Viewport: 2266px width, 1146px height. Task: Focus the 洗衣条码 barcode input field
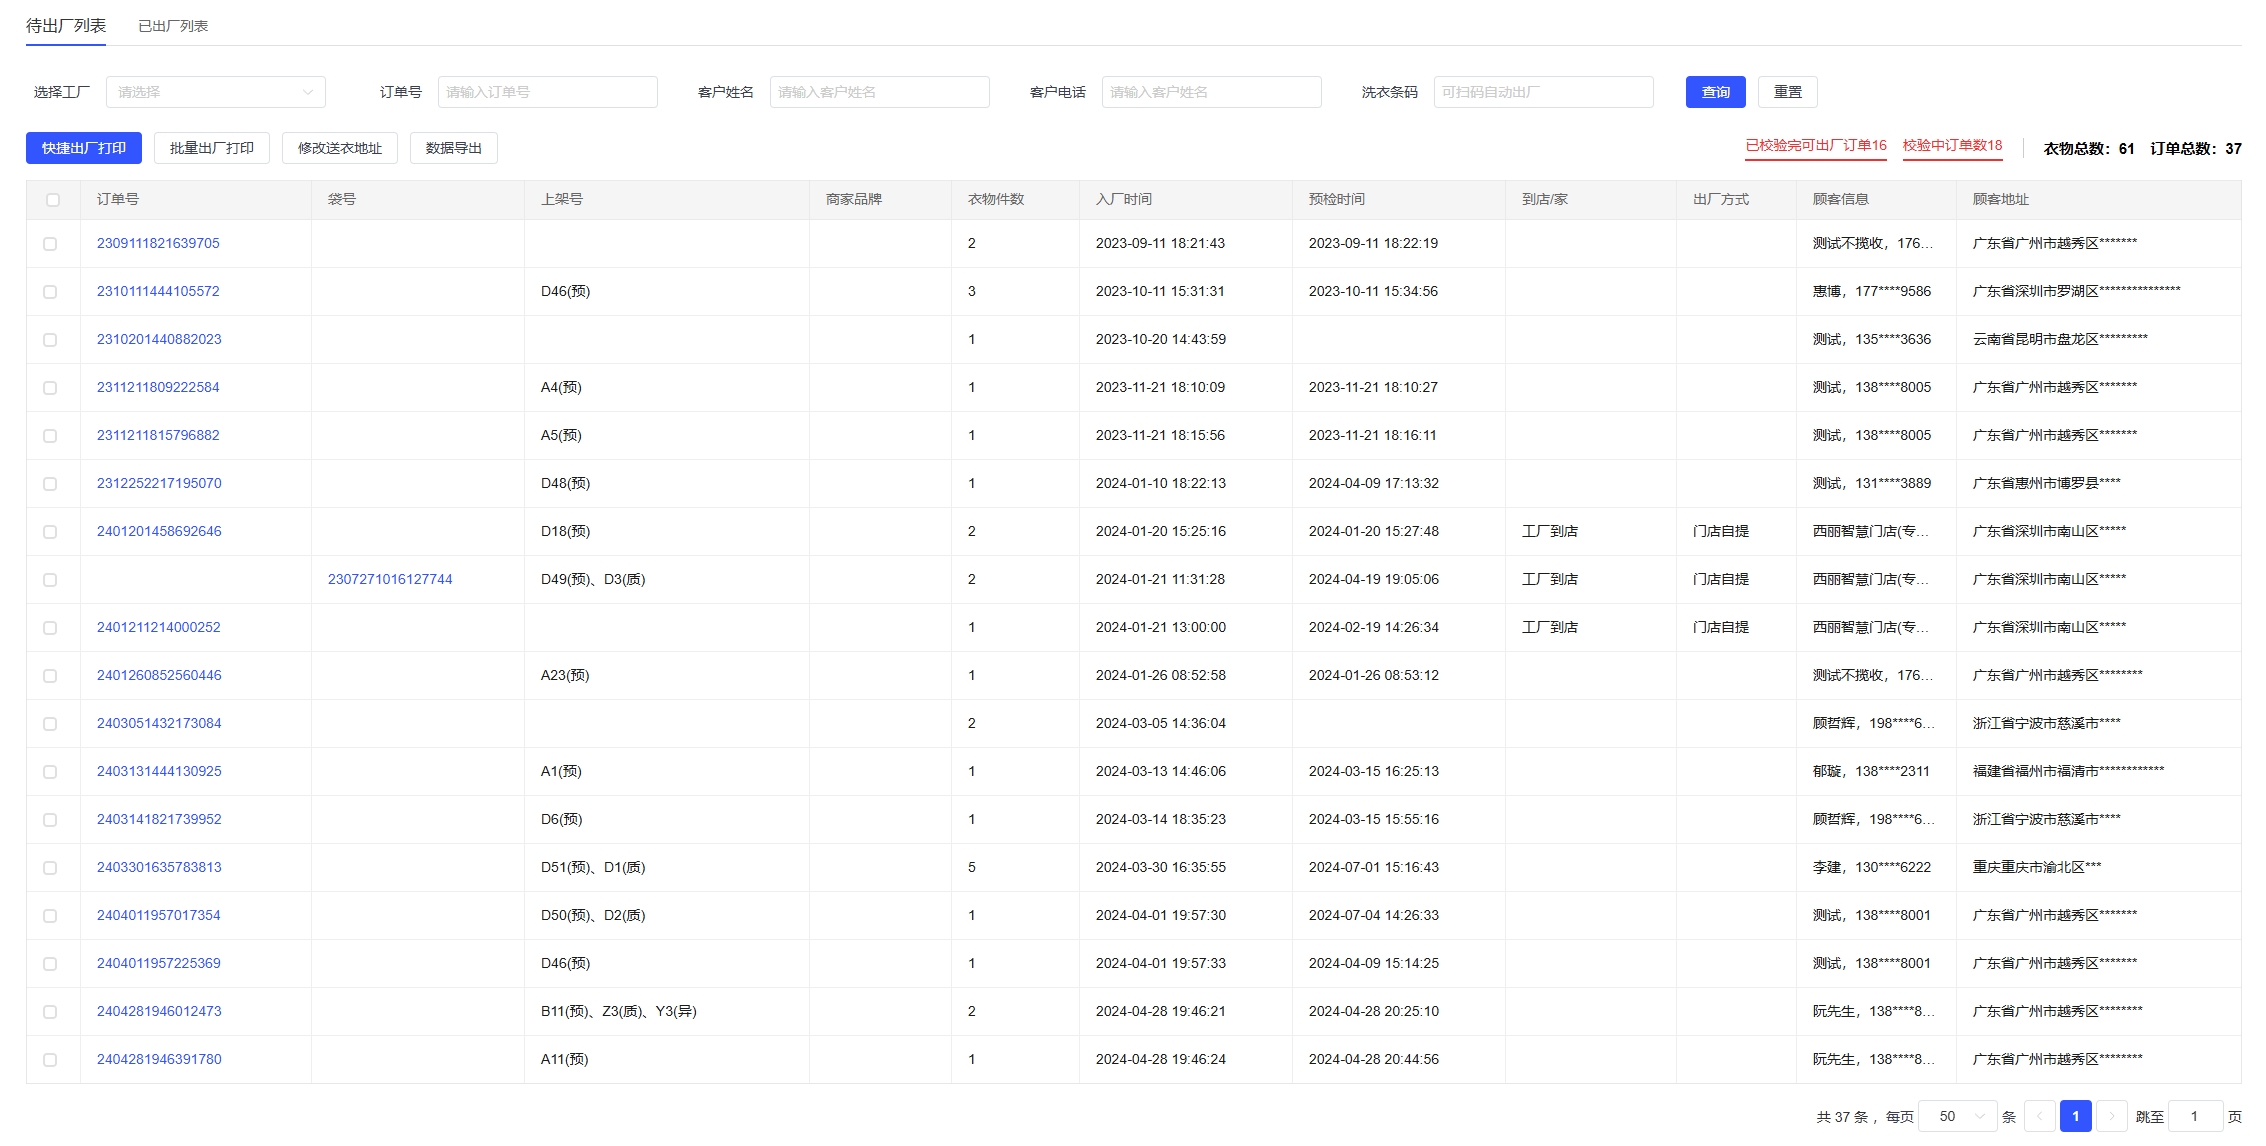pyautogui.click(x=1543, y=92)
